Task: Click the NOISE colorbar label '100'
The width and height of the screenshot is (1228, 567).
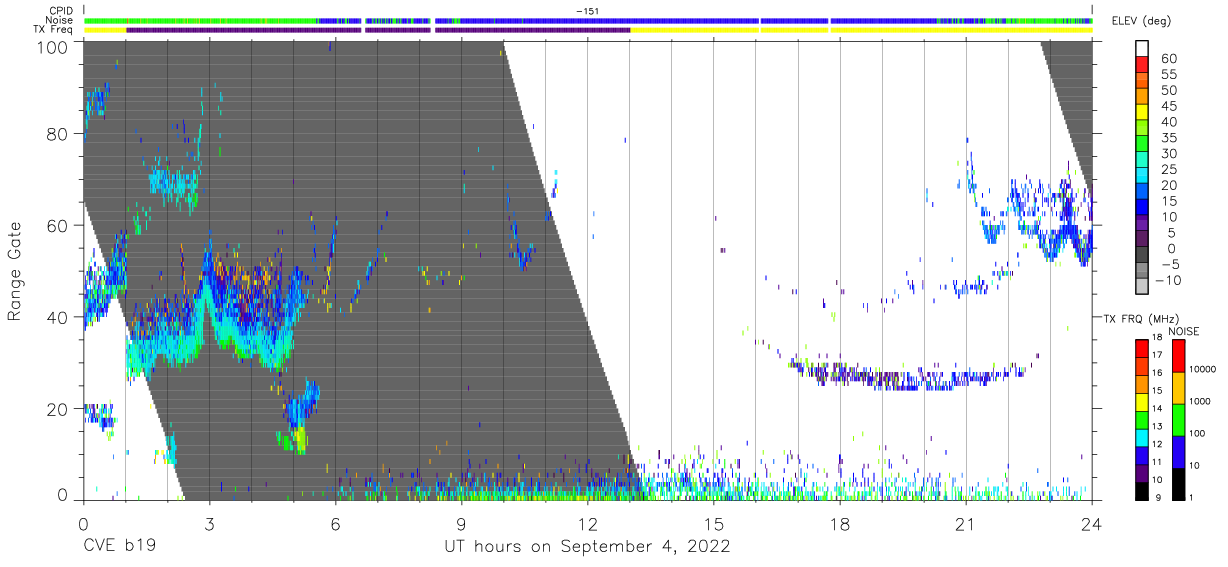Action: coord(1198,434)
